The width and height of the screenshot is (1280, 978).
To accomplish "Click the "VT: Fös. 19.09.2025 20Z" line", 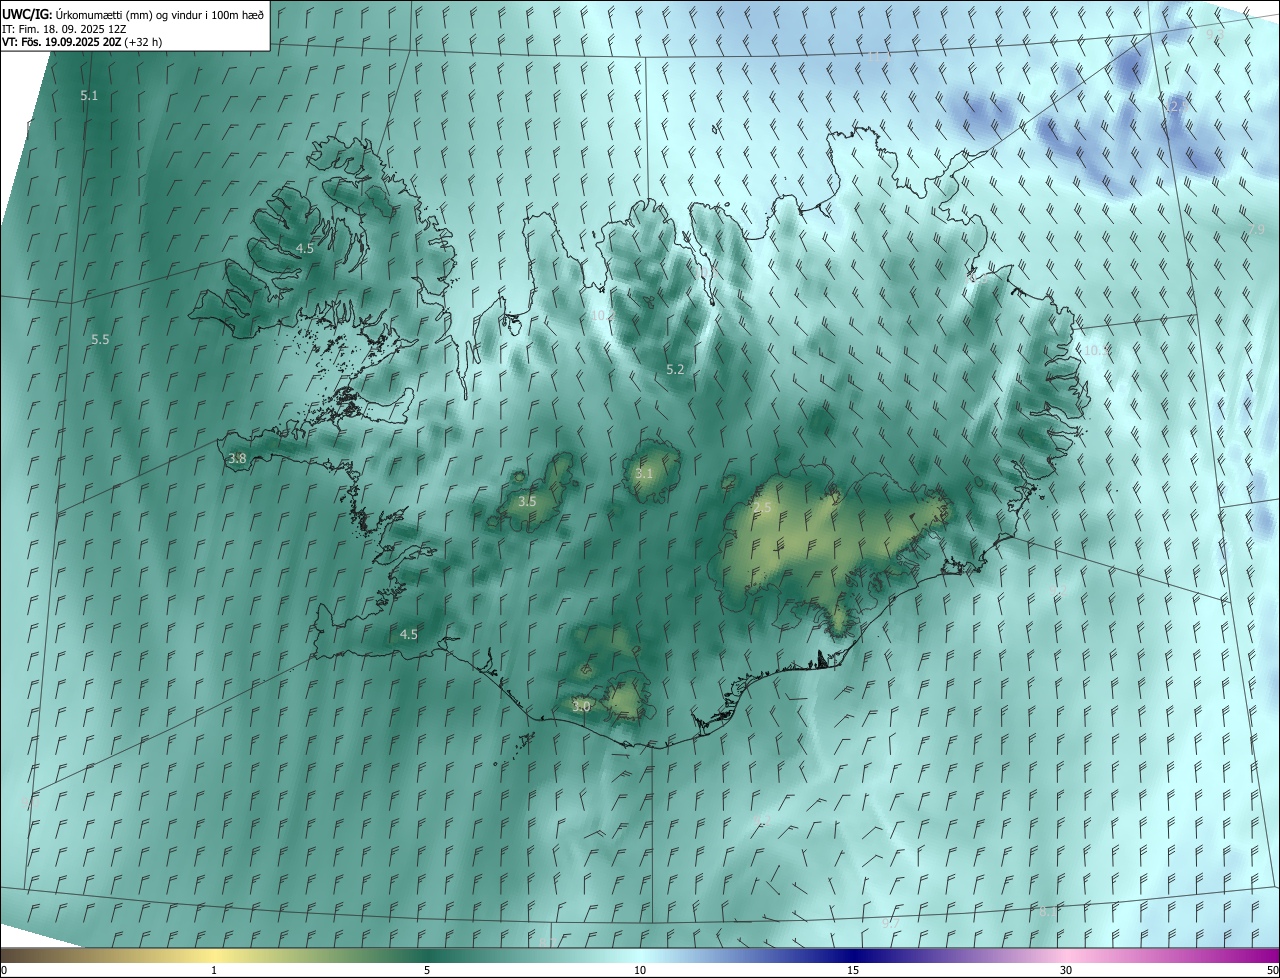I will pyautogui.click(x=83, y=42).
